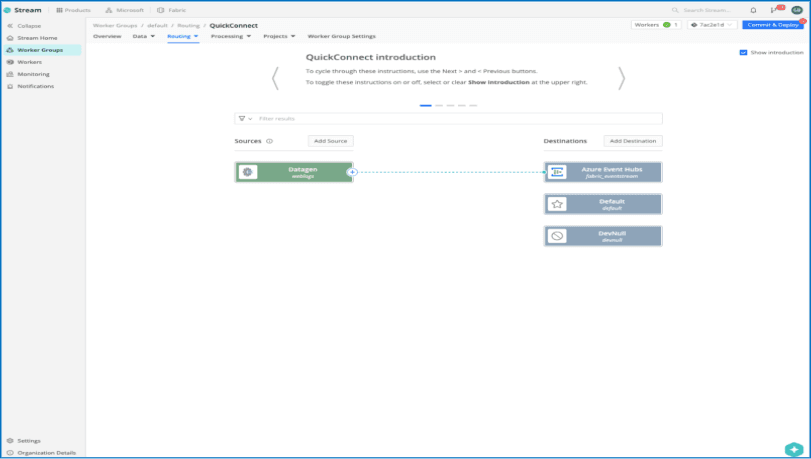Click the Filter results input field
Viewport: 811px width, 459px height.
pyautogui.click(x=450, y=119)
